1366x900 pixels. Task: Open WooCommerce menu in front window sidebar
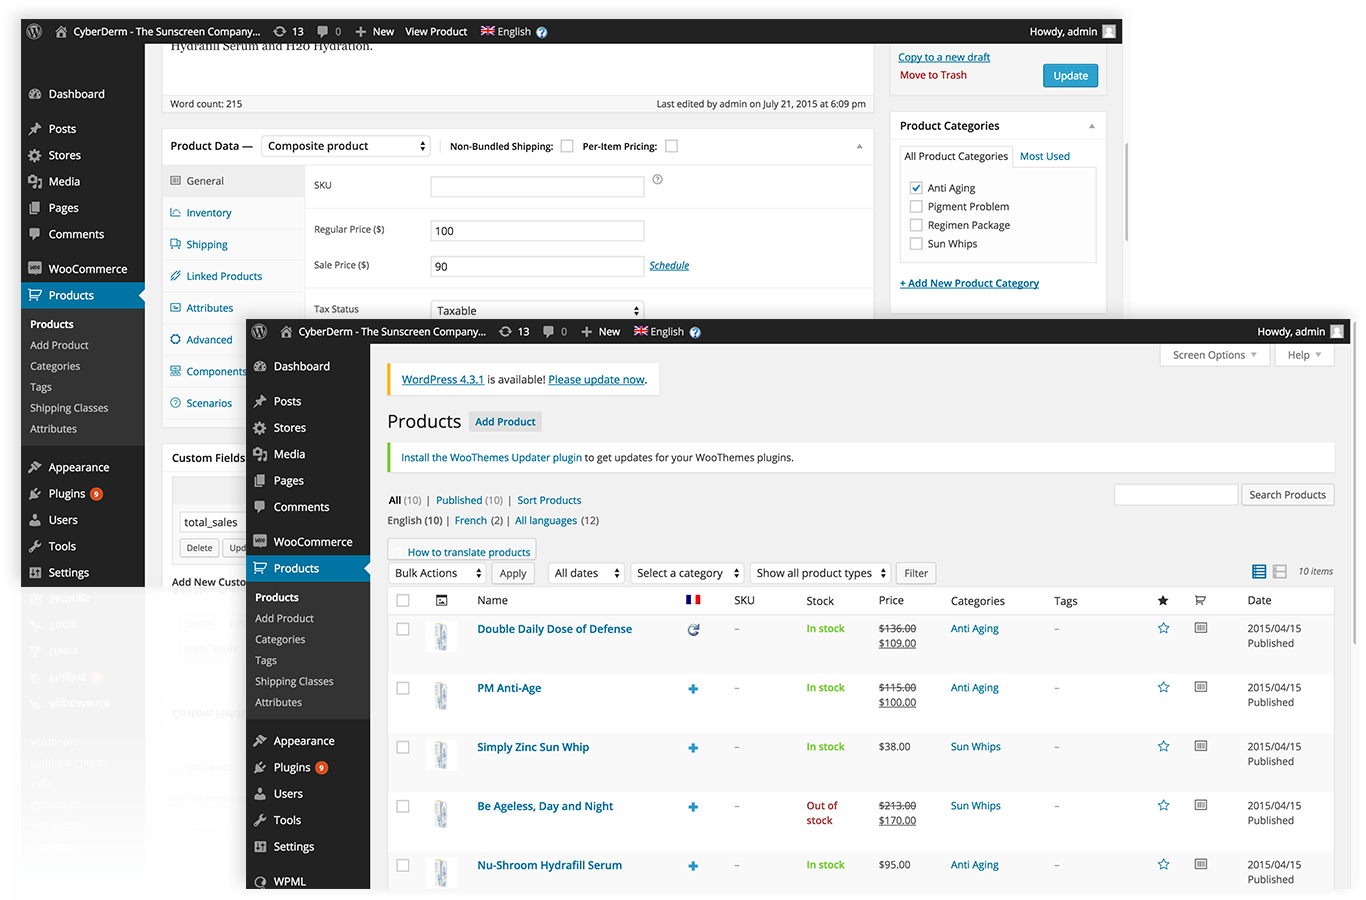[x=308, y=542]
